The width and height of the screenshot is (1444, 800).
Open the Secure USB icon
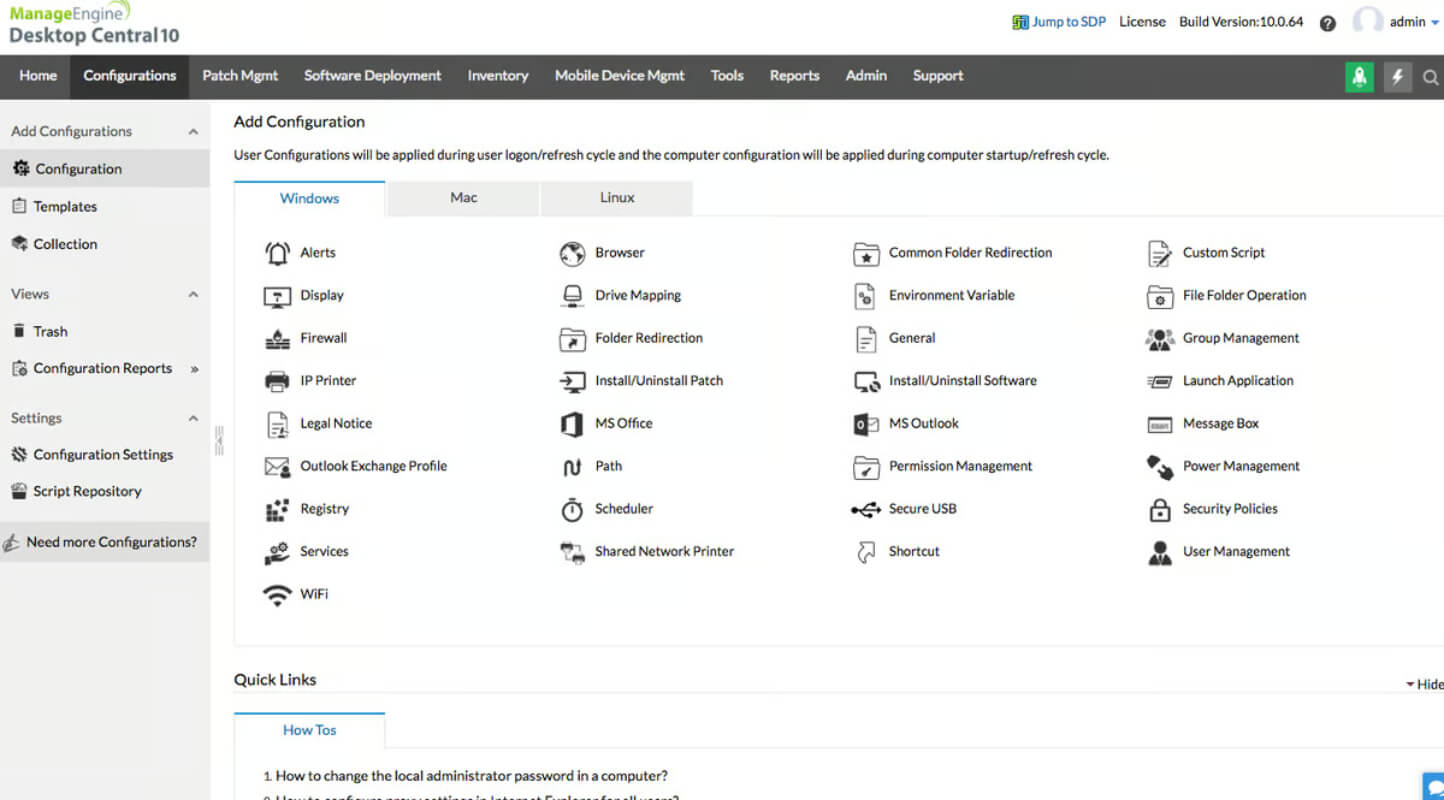866,510
